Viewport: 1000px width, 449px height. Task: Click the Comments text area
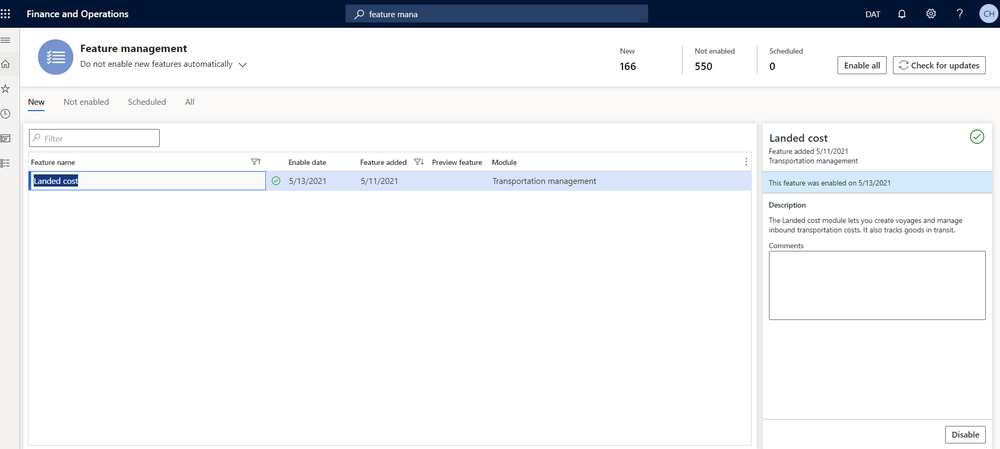point(877,285)
